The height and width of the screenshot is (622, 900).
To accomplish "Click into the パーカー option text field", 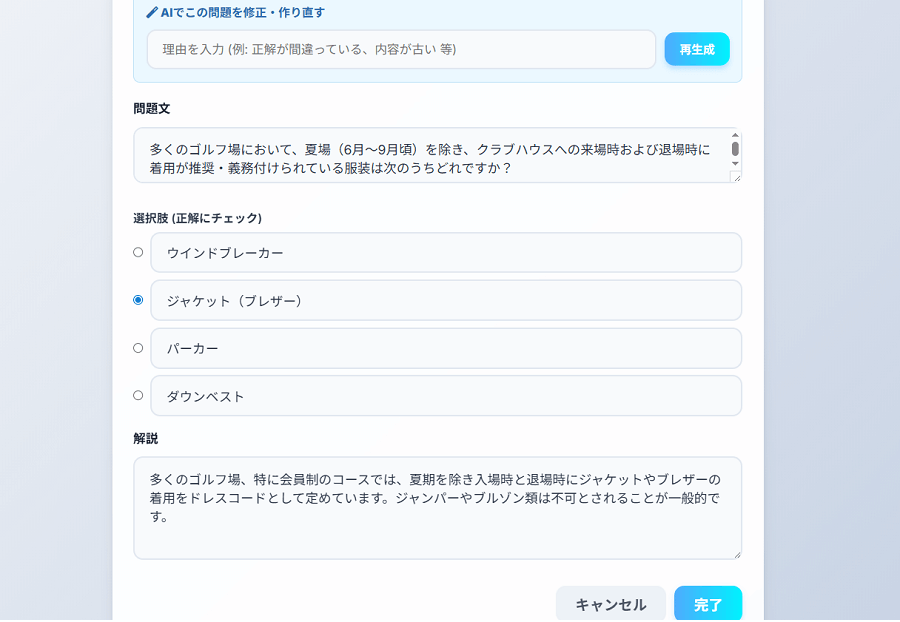I will (x=445, y=349).
